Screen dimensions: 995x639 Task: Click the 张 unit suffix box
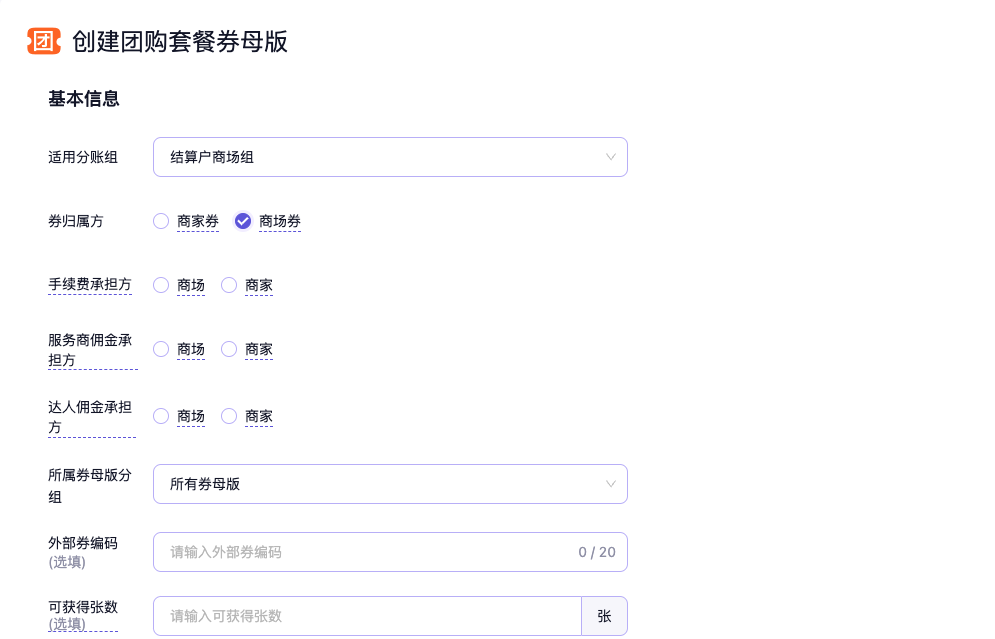604,616
